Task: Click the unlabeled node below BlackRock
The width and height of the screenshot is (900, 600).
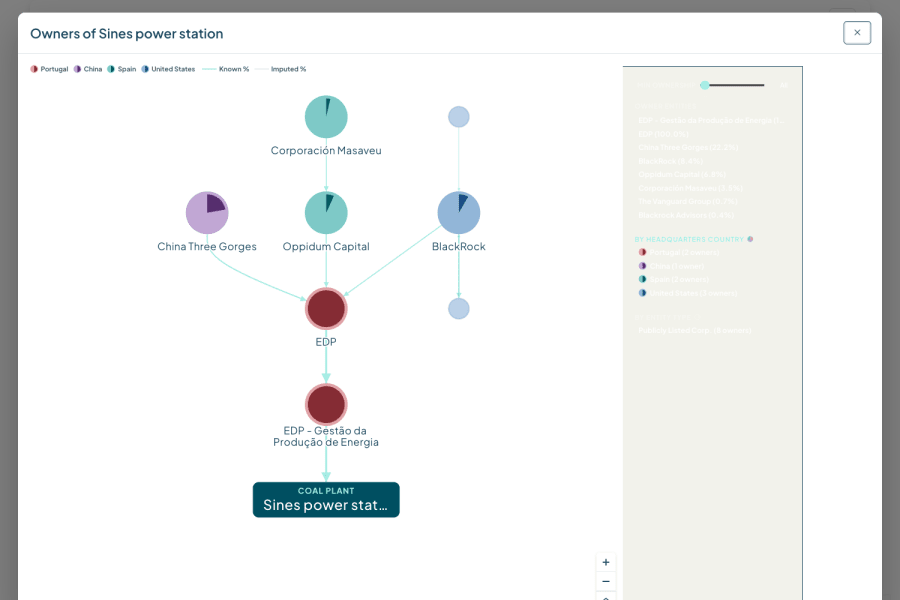Action: click(x=459, y=309)
